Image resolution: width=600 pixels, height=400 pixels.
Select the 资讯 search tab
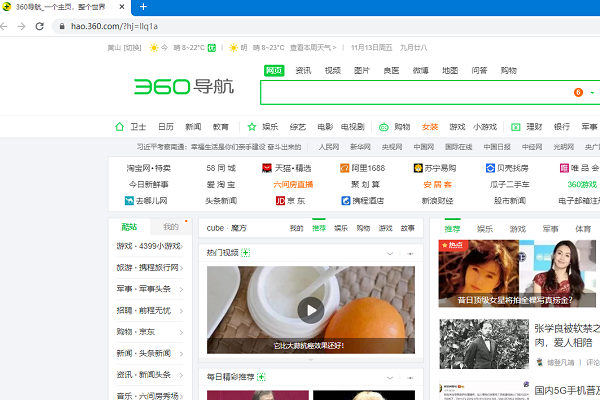tap(303, 70)
